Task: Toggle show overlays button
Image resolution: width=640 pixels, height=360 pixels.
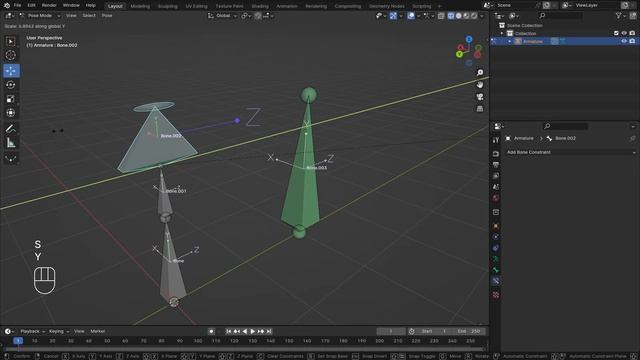Action: click(411, 16)
